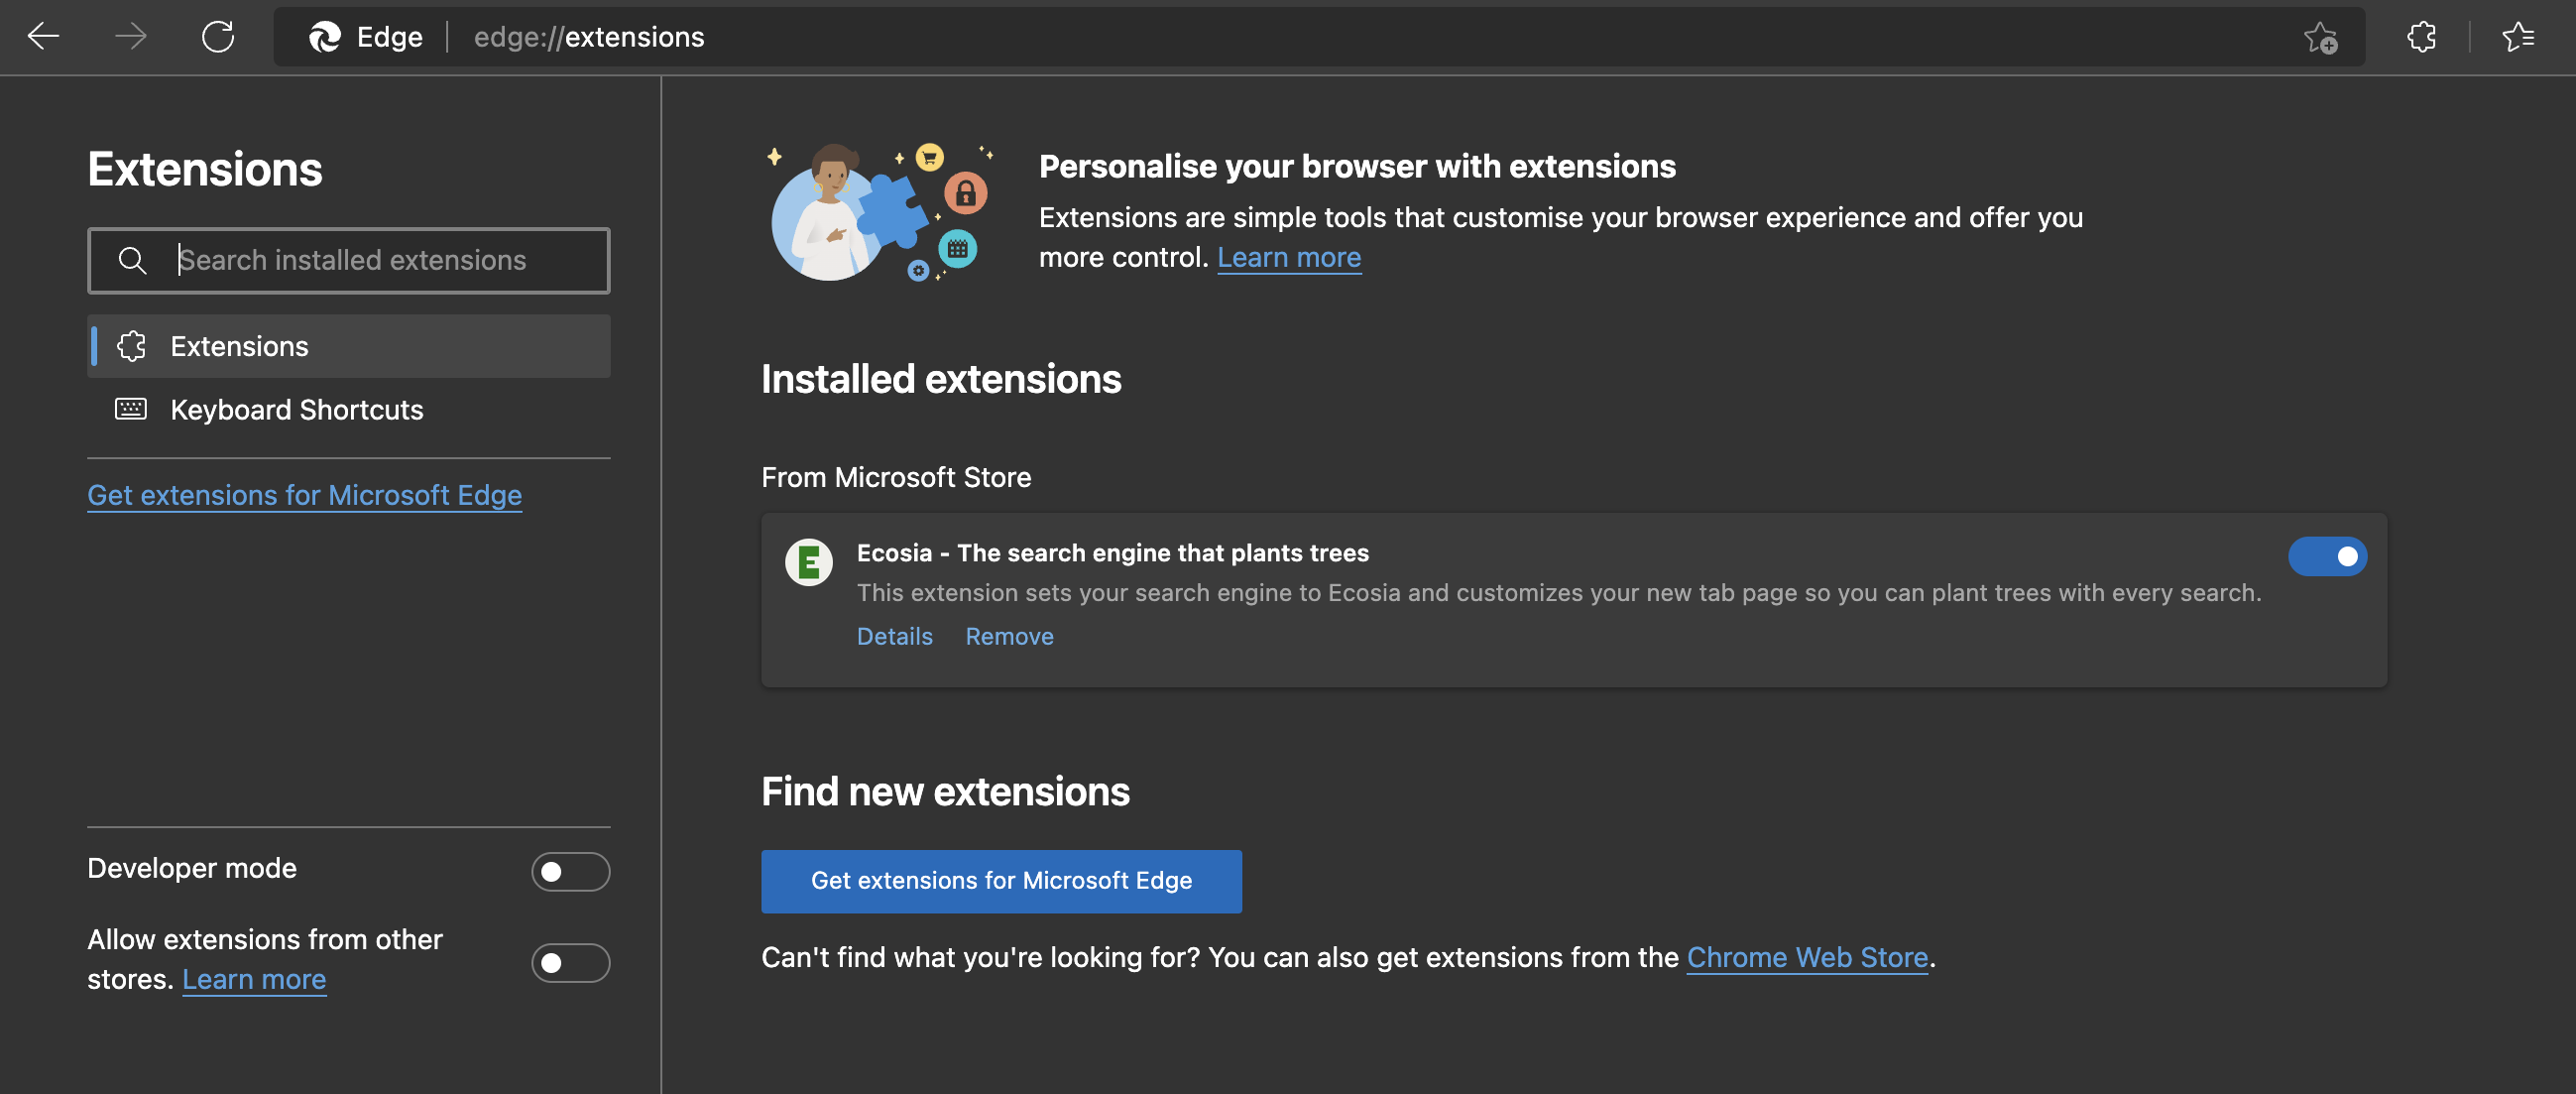
Task: Click the Ecosia extension description text
Action: (1559, 593)
